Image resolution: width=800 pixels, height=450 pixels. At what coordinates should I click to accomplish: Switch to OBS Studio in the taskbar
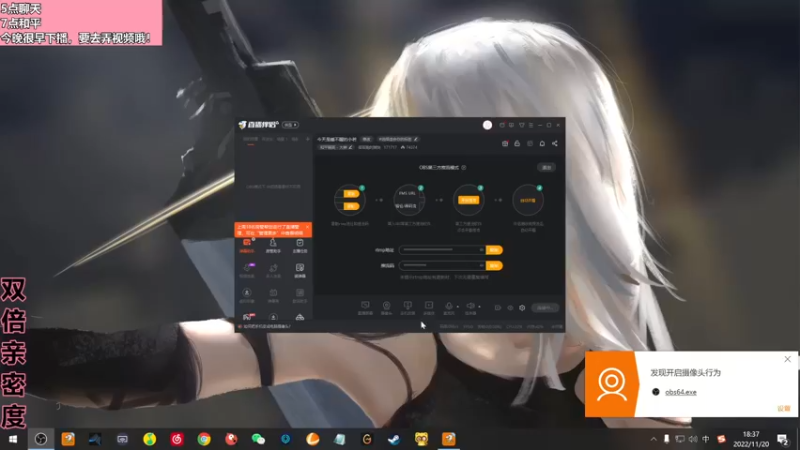tap(41, 439)
